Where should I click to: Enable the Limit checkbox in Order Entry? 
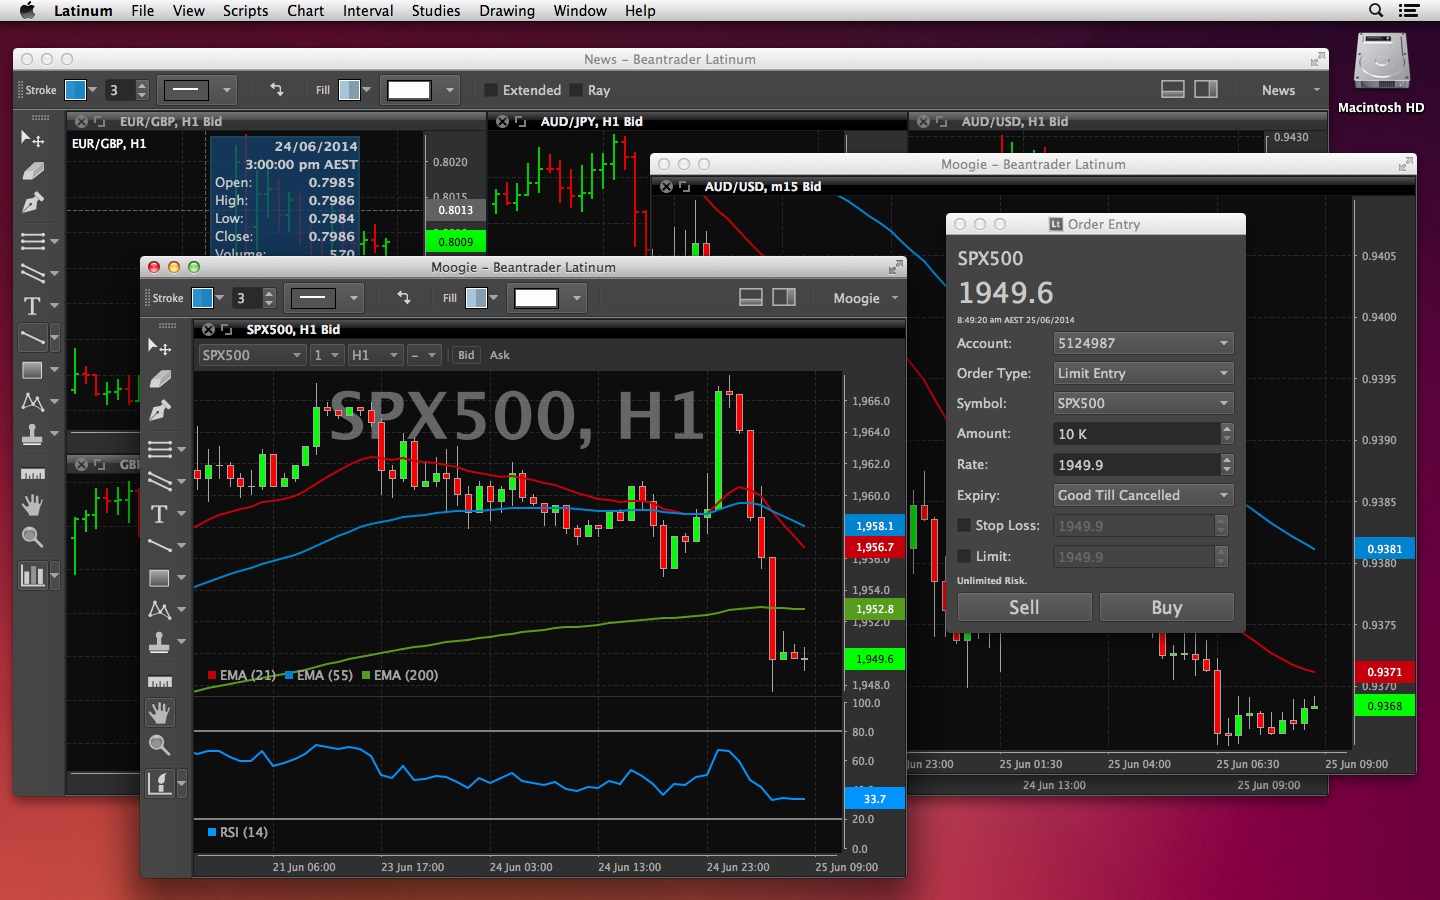tap(964, 556)
